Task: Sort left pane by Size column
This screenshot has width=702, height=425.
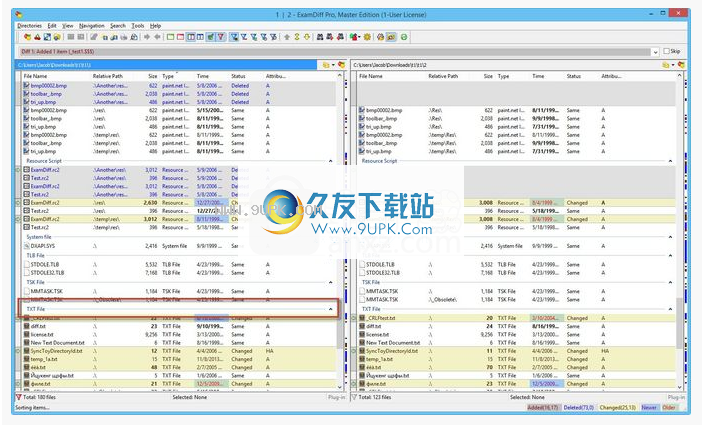Action: [153, 76]
